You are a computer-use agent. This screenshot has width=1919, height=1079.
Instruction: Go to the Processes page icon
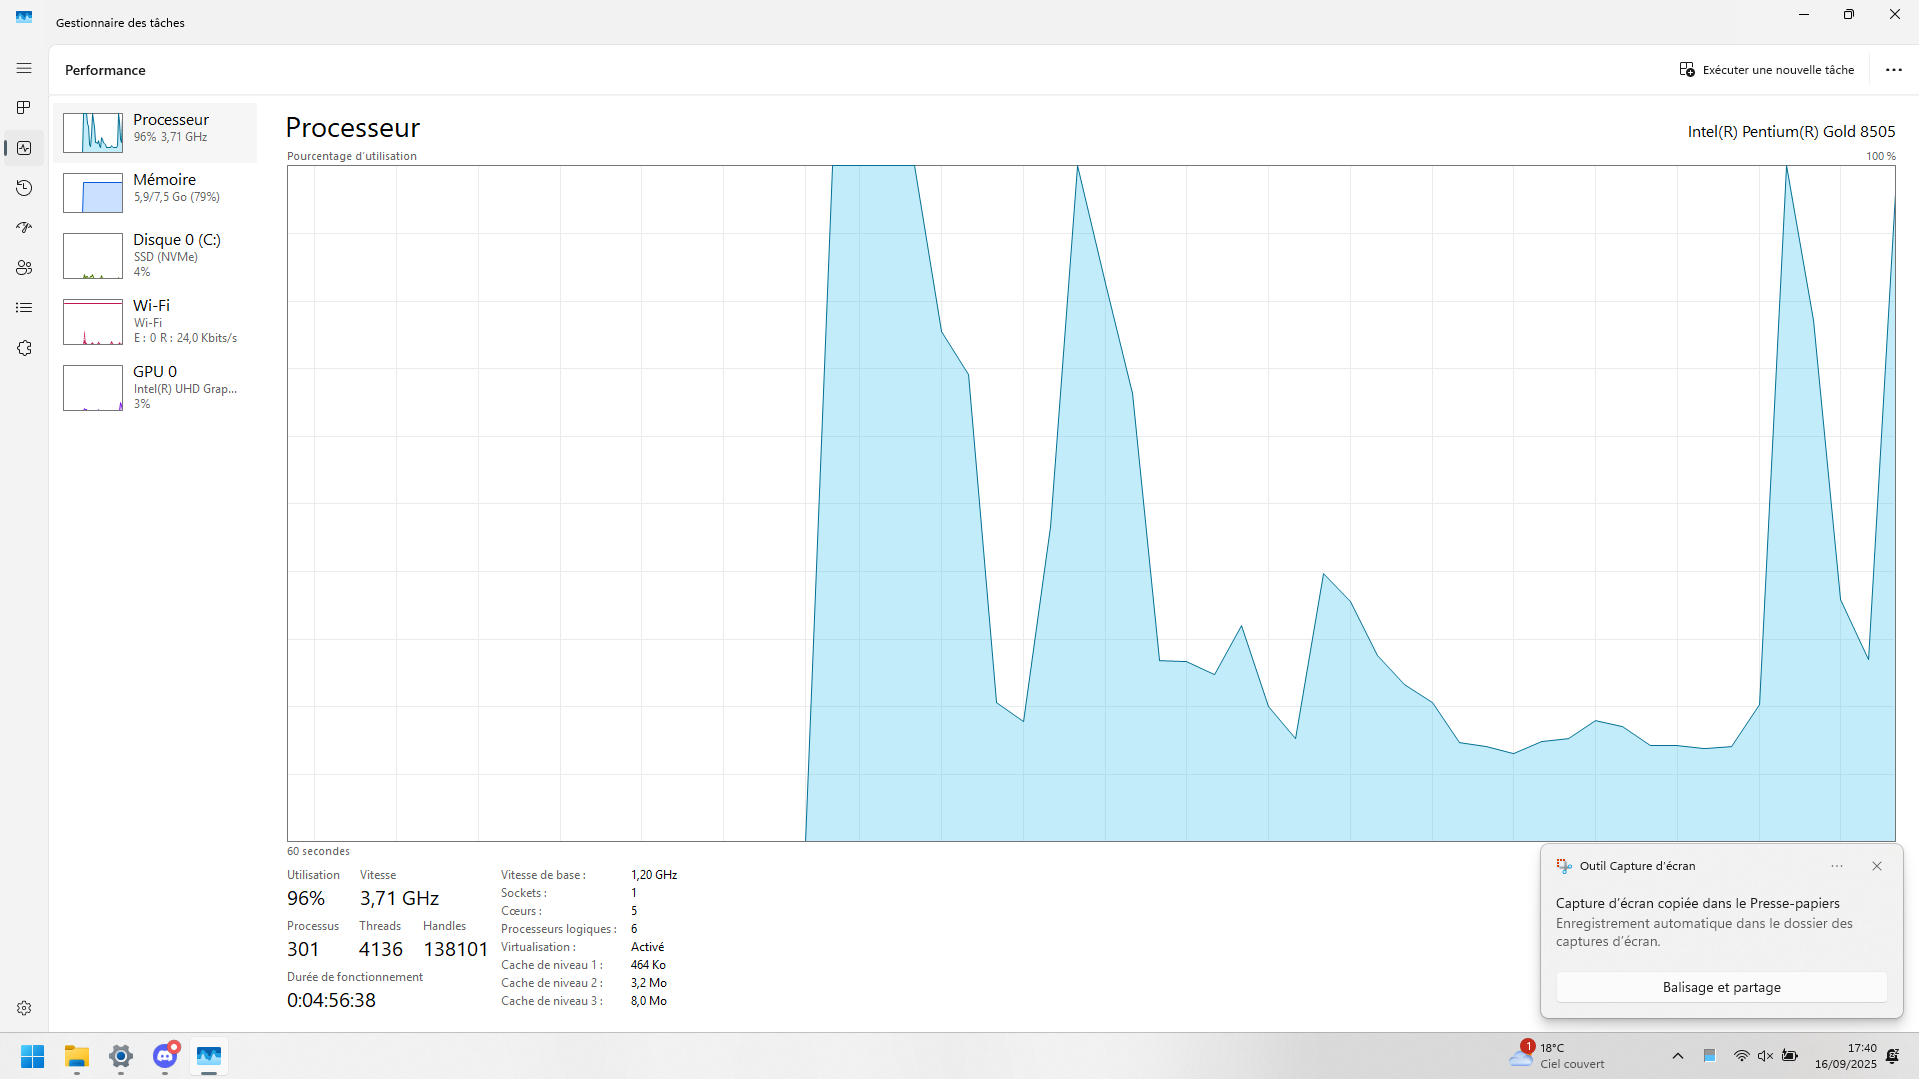pos(24,108)
